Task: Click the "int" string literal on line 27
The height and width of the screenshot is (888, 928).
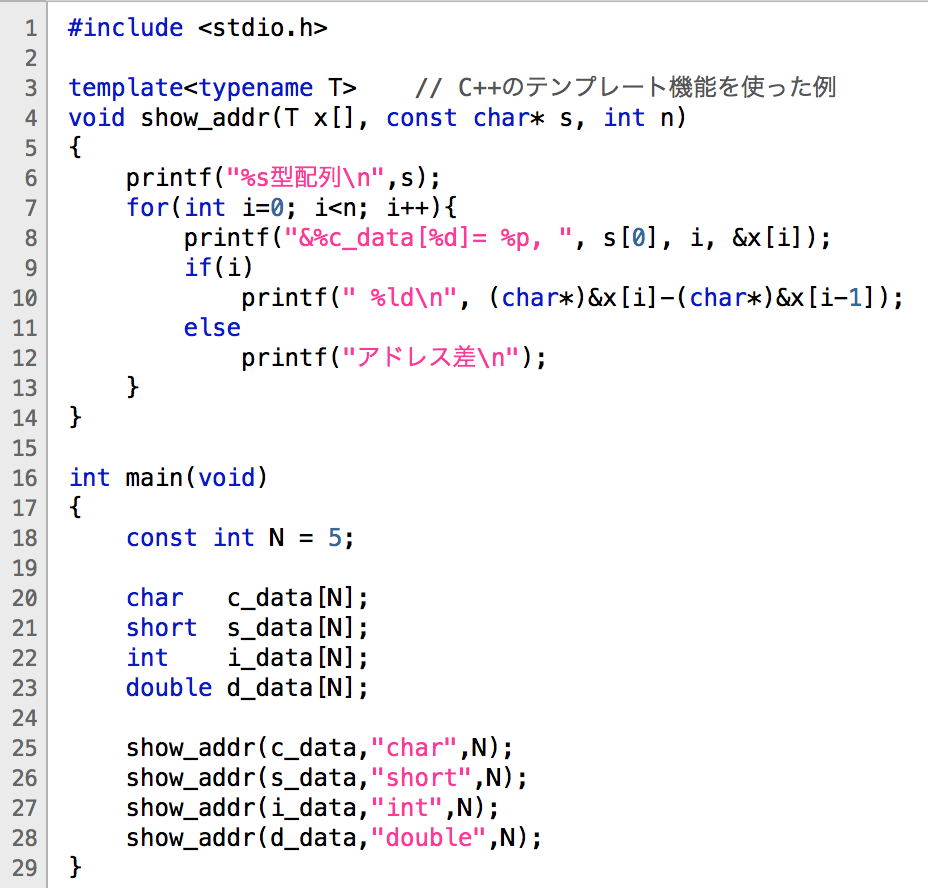Action: point(407,808)
